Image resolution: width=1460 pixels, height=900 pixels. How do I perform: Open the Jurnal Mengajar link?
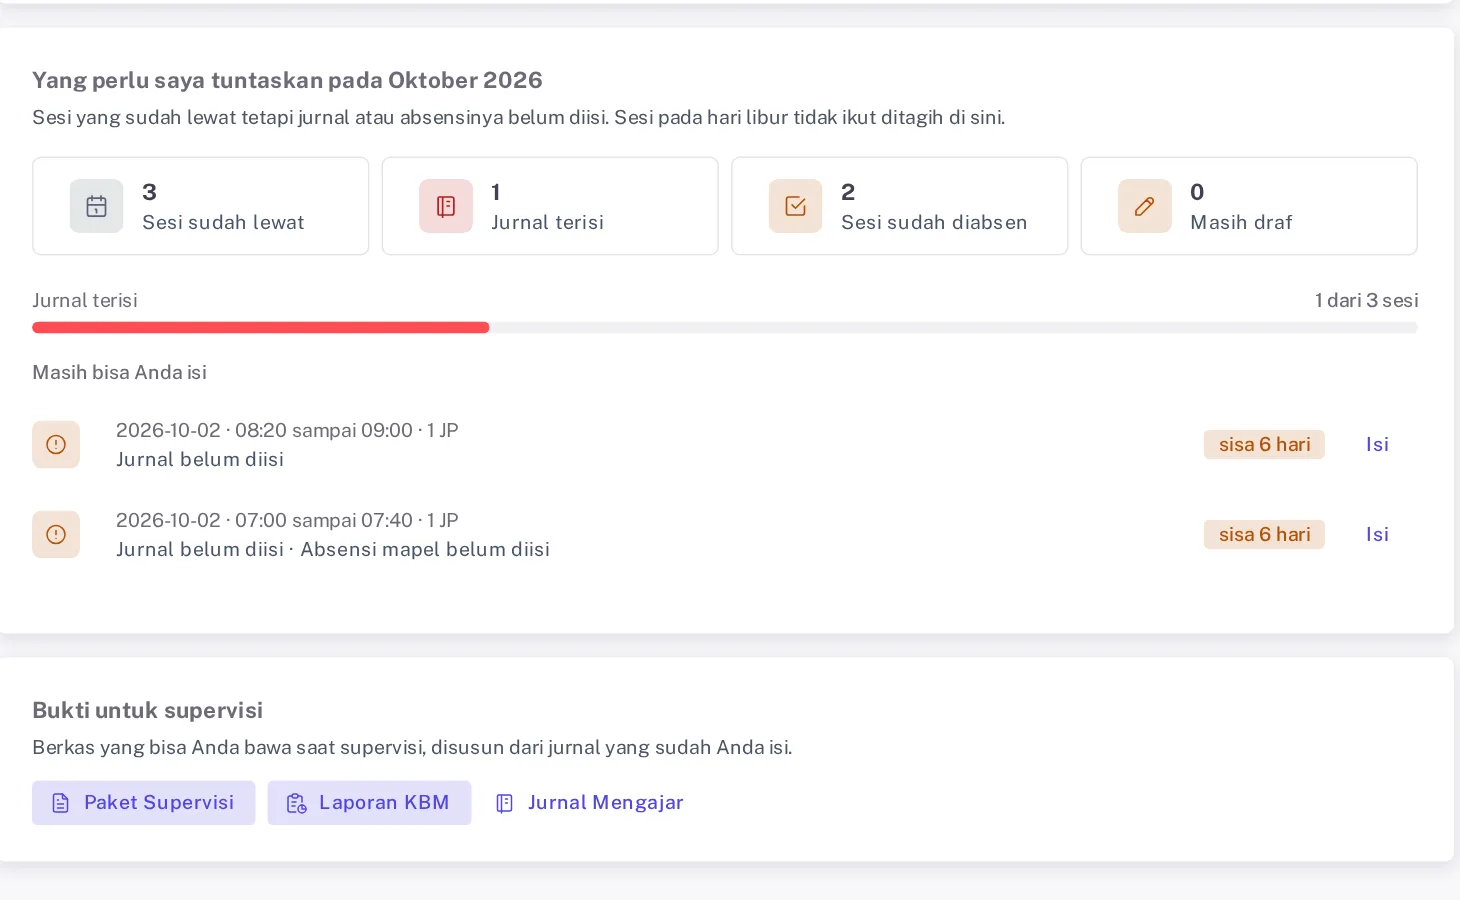(x=590, y=803)
